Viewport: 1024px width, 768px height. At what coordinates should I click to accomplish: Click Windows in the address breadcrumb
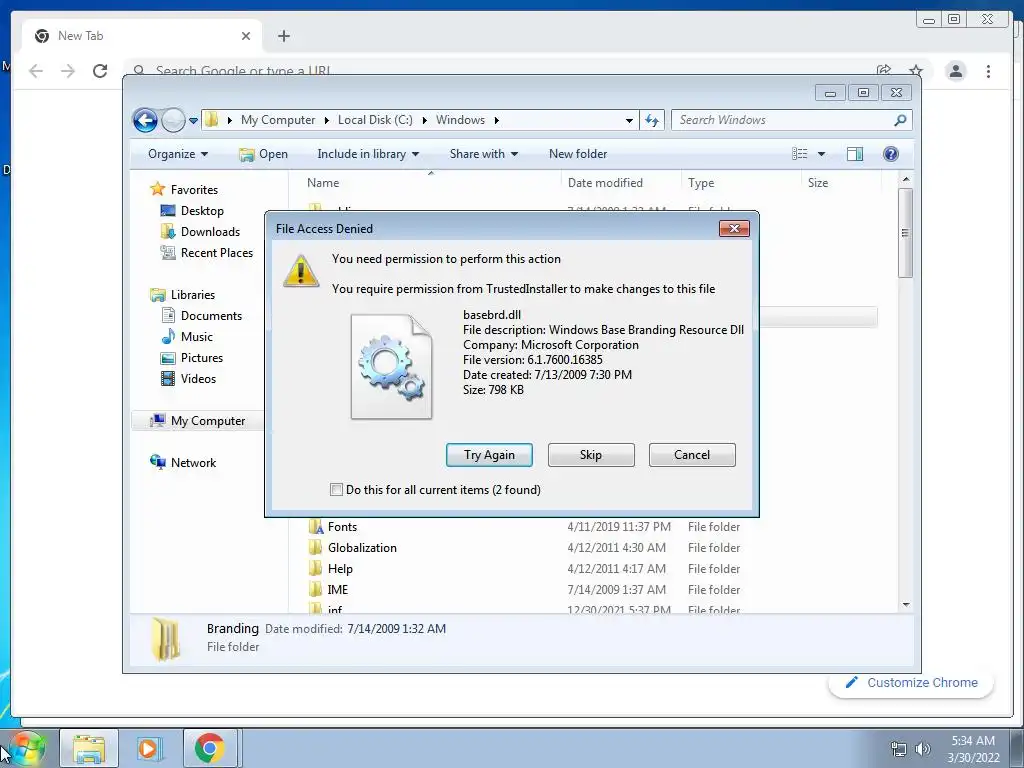460,120
